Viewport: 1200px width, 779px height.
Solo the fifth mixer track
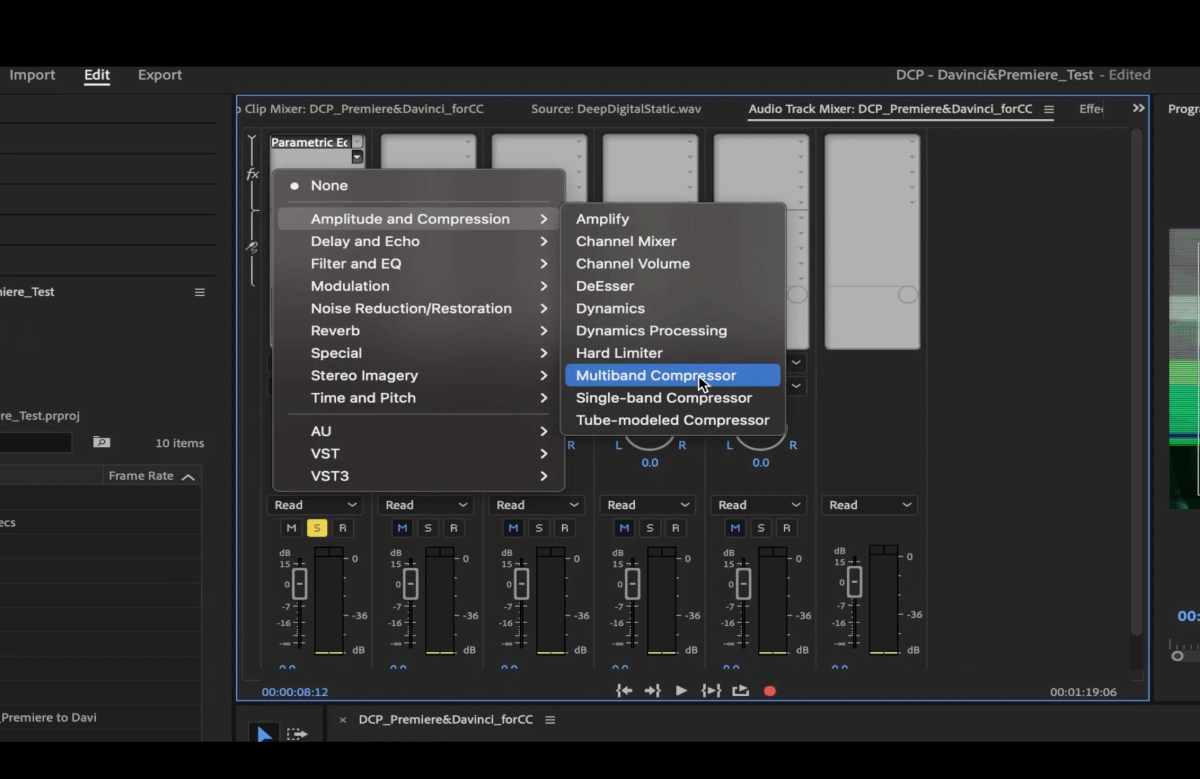pyautogui.click(x=761, y=528)
